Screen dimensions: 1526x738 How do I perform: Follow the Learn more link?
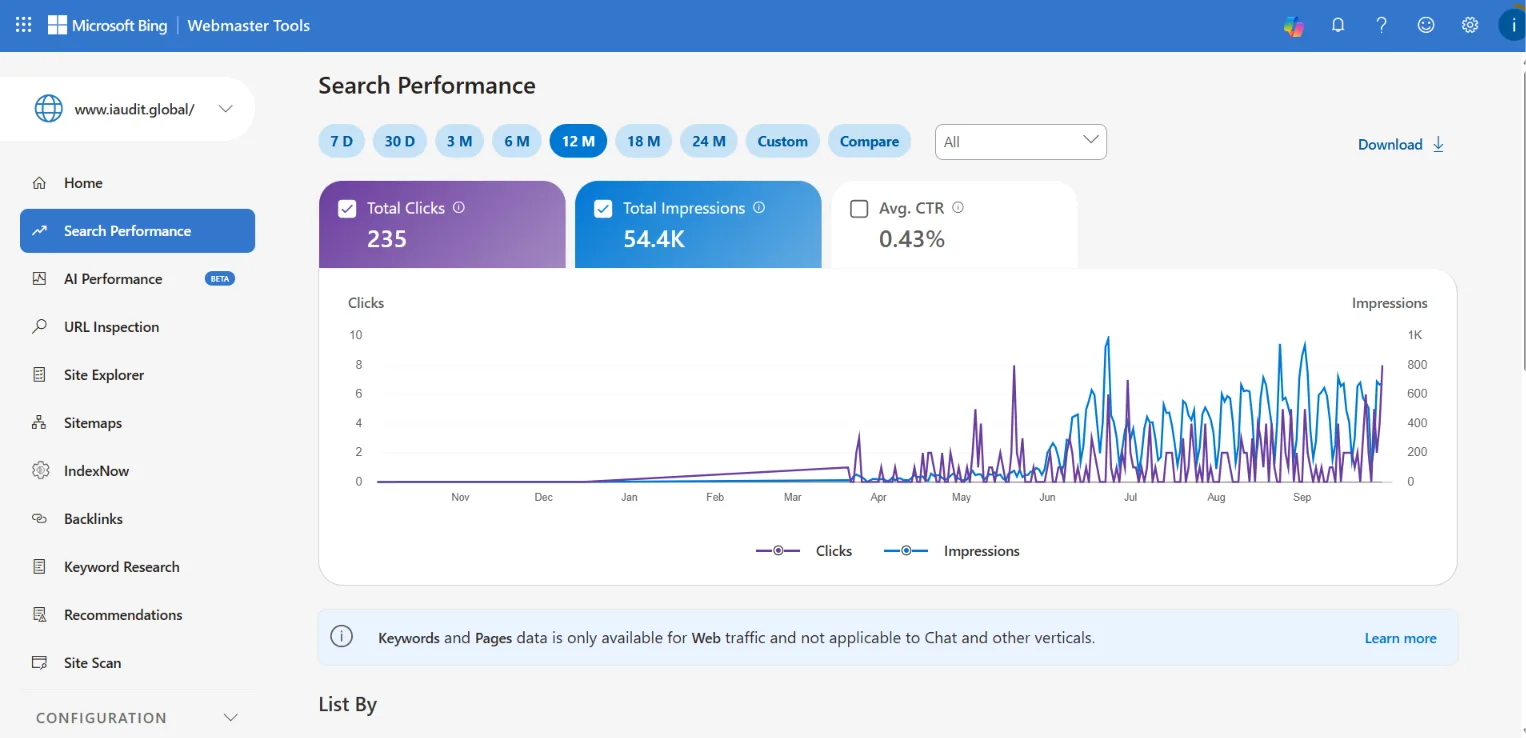click(x=1400, y=638)
